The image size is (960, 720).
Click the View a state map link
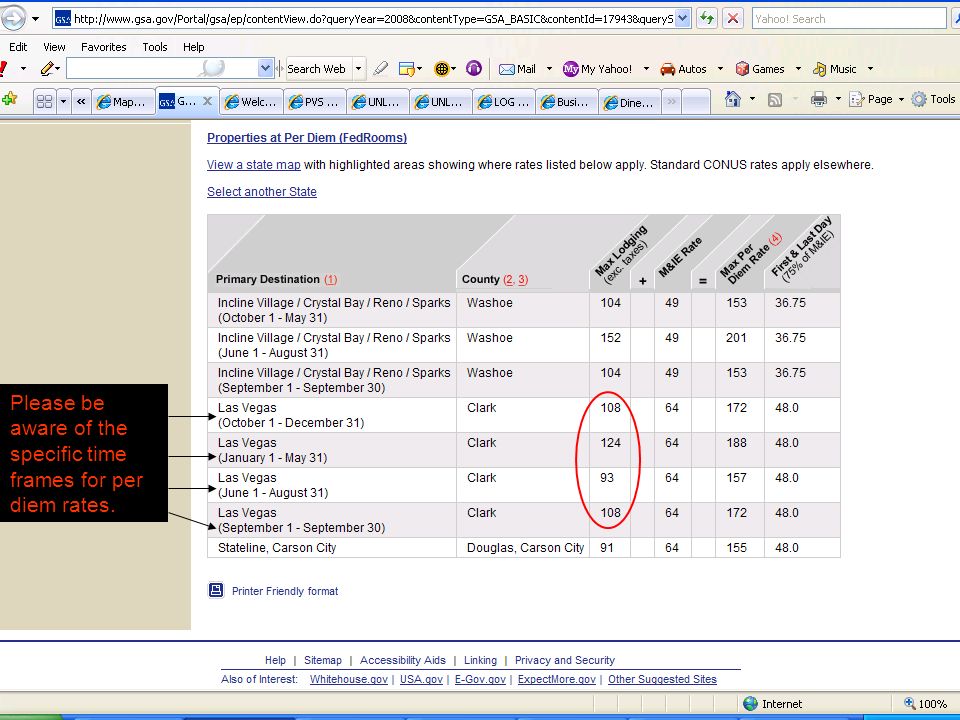pyautogui.click(x=253, y=165)
